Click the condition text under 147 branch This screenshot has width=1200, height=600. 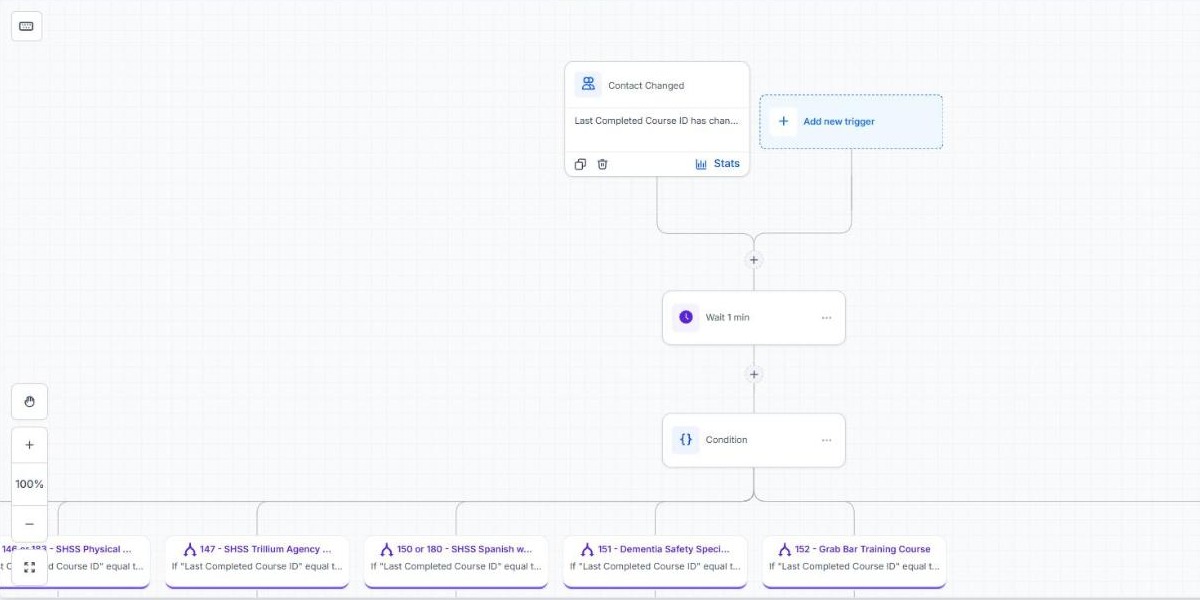[x=256, y=566]
